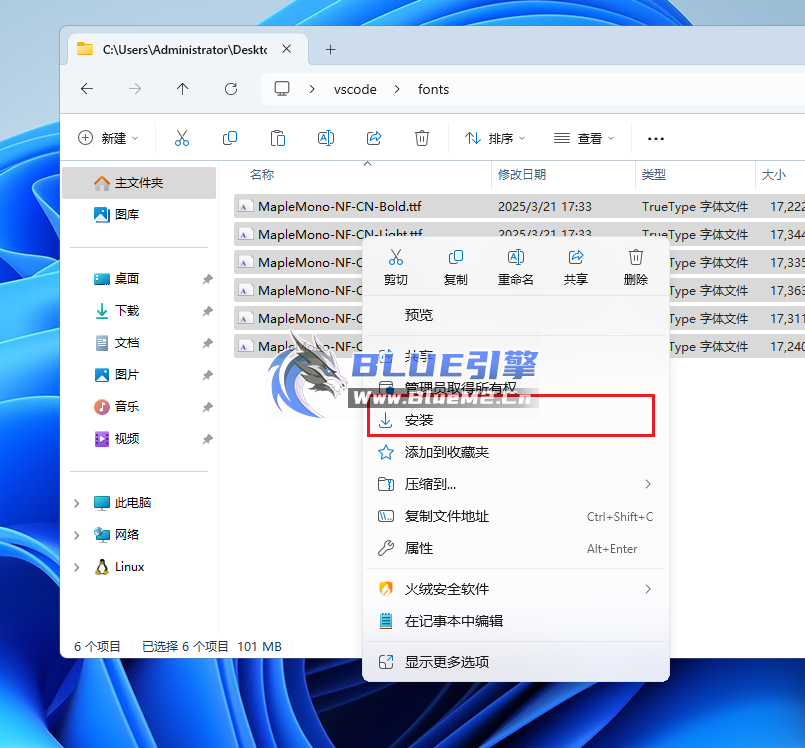Open 属性 from the context menu
Viewport: 805px width, 748px height.
418,548
